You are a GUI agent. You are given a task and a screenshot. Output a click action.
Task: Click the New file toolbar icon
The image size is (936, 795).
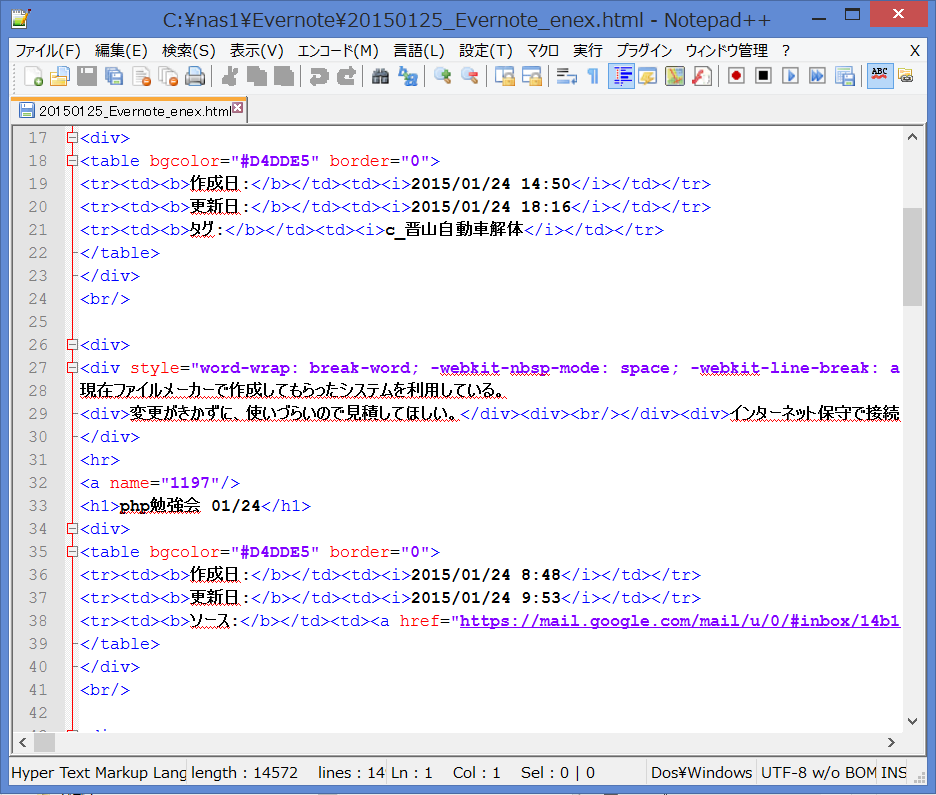33,76
